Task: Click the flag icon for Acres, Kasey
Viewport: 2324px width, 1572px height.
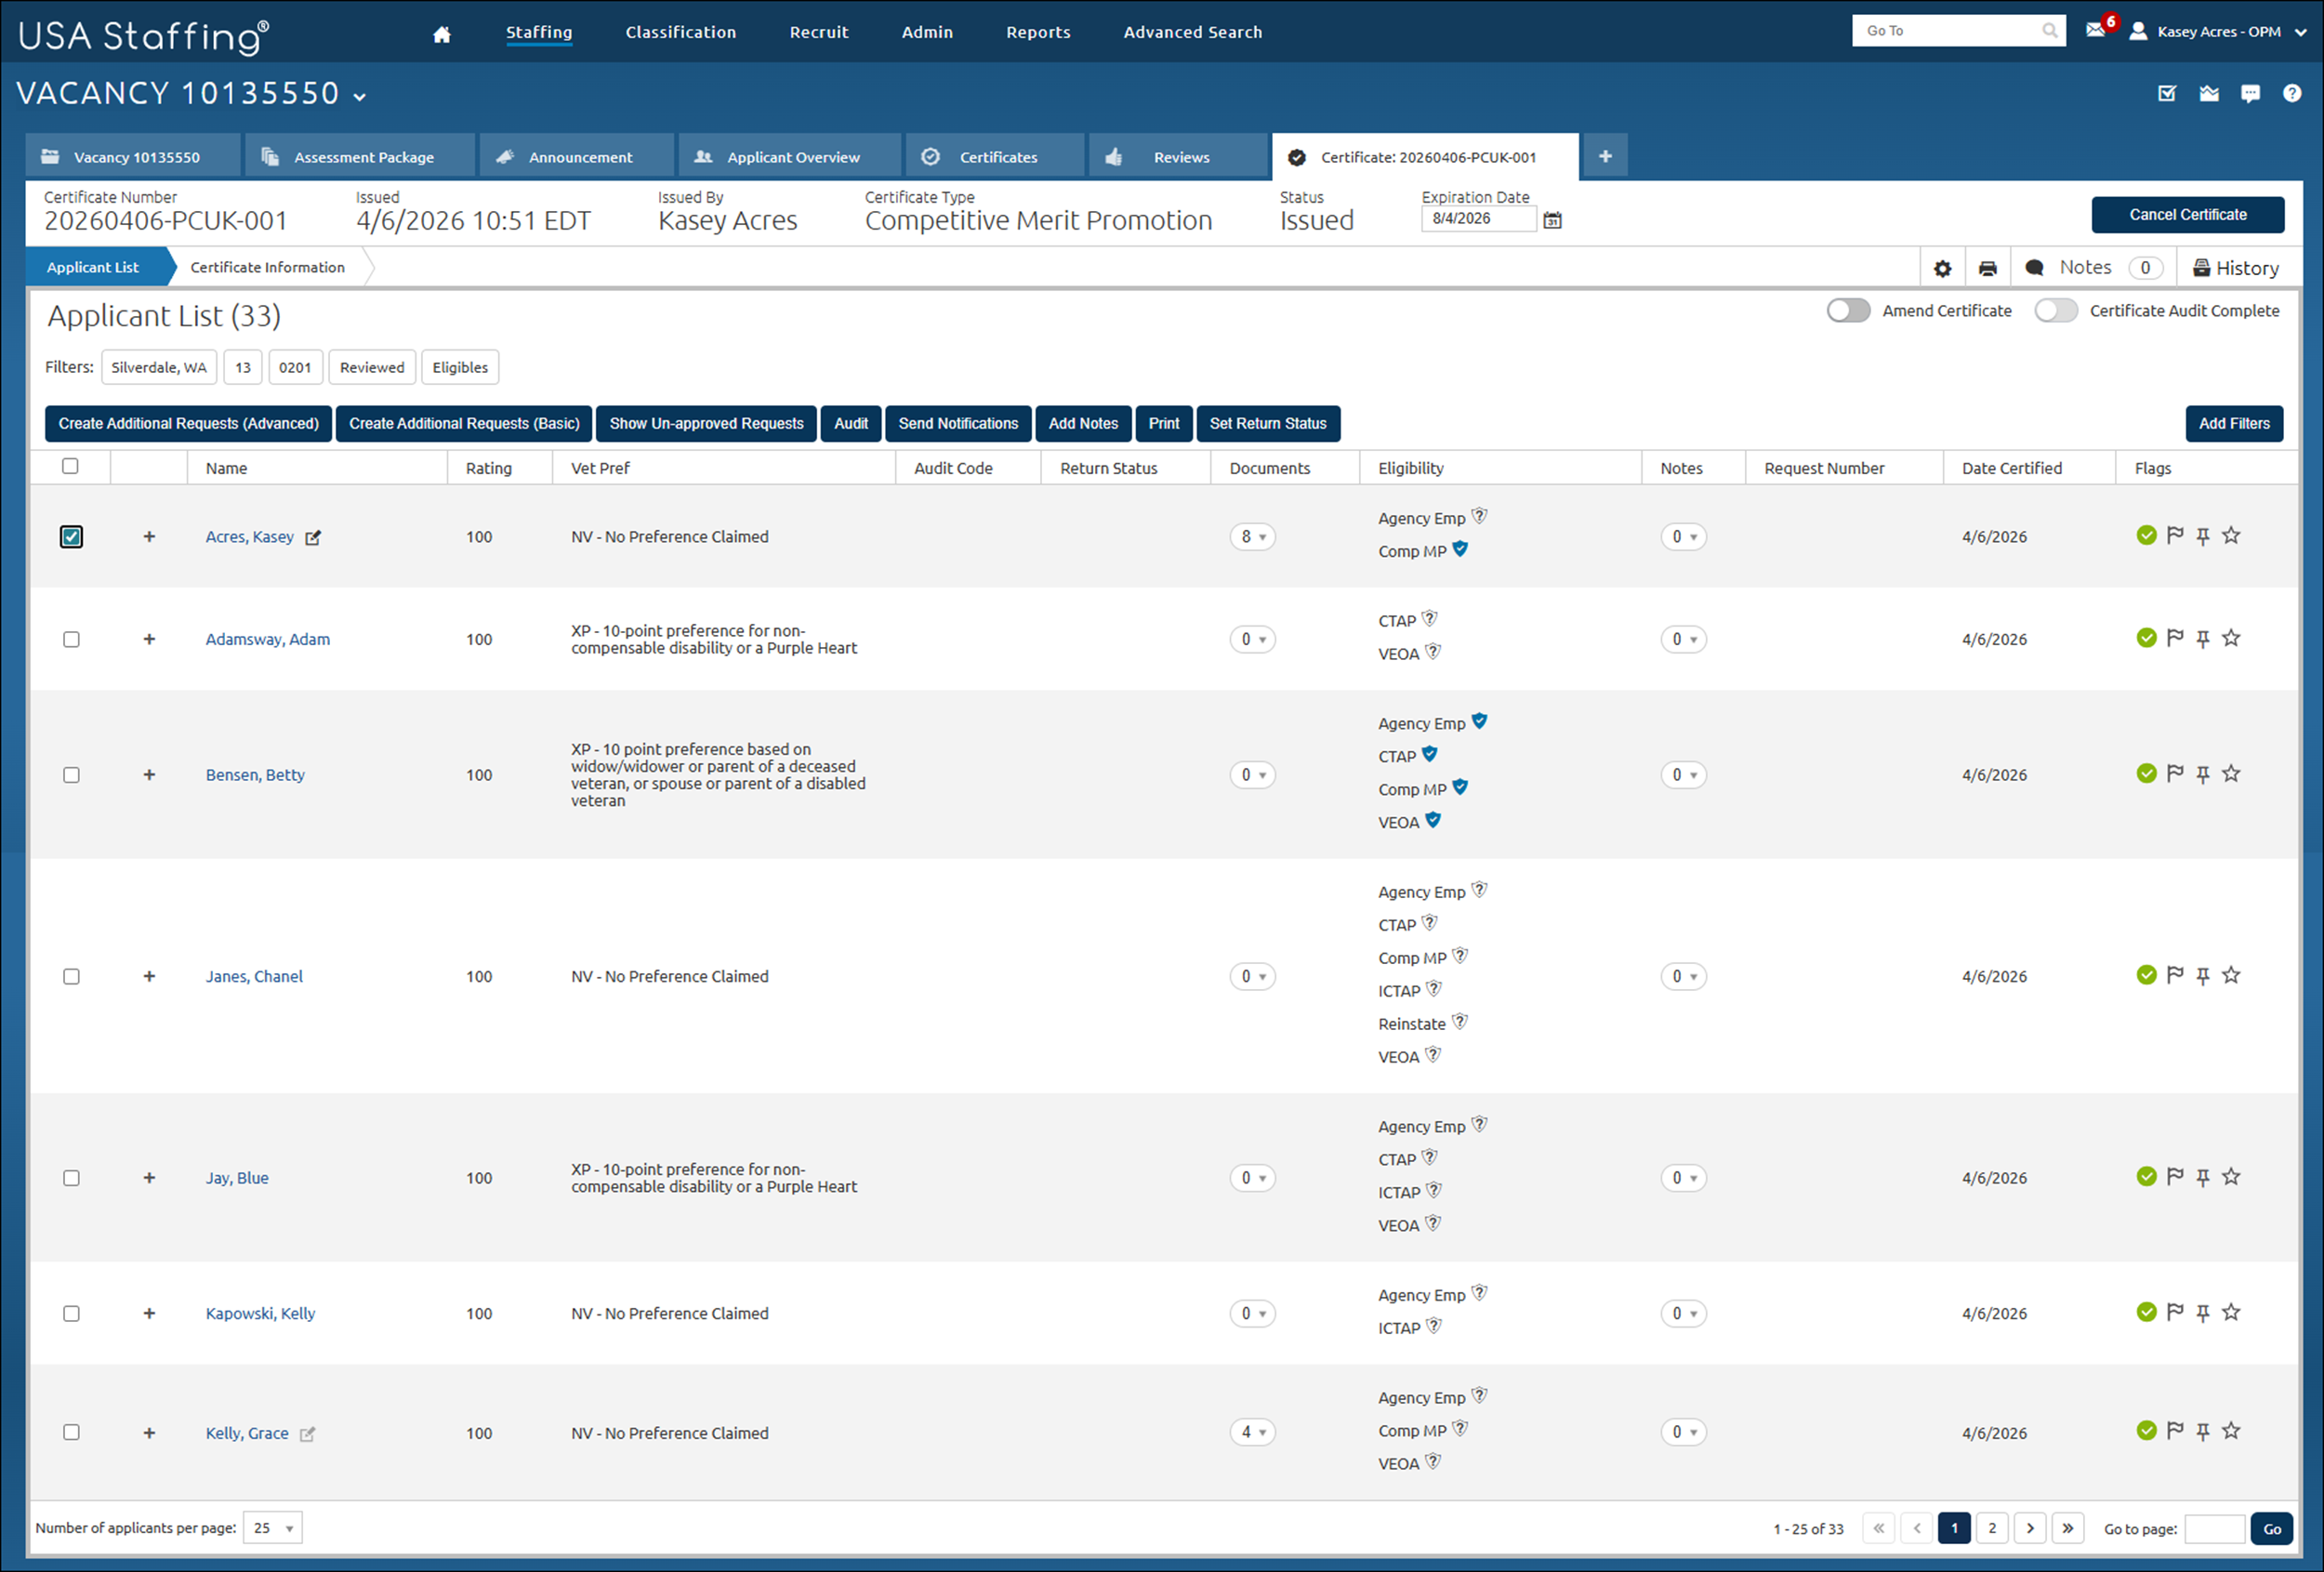Action: [2175, 536]
